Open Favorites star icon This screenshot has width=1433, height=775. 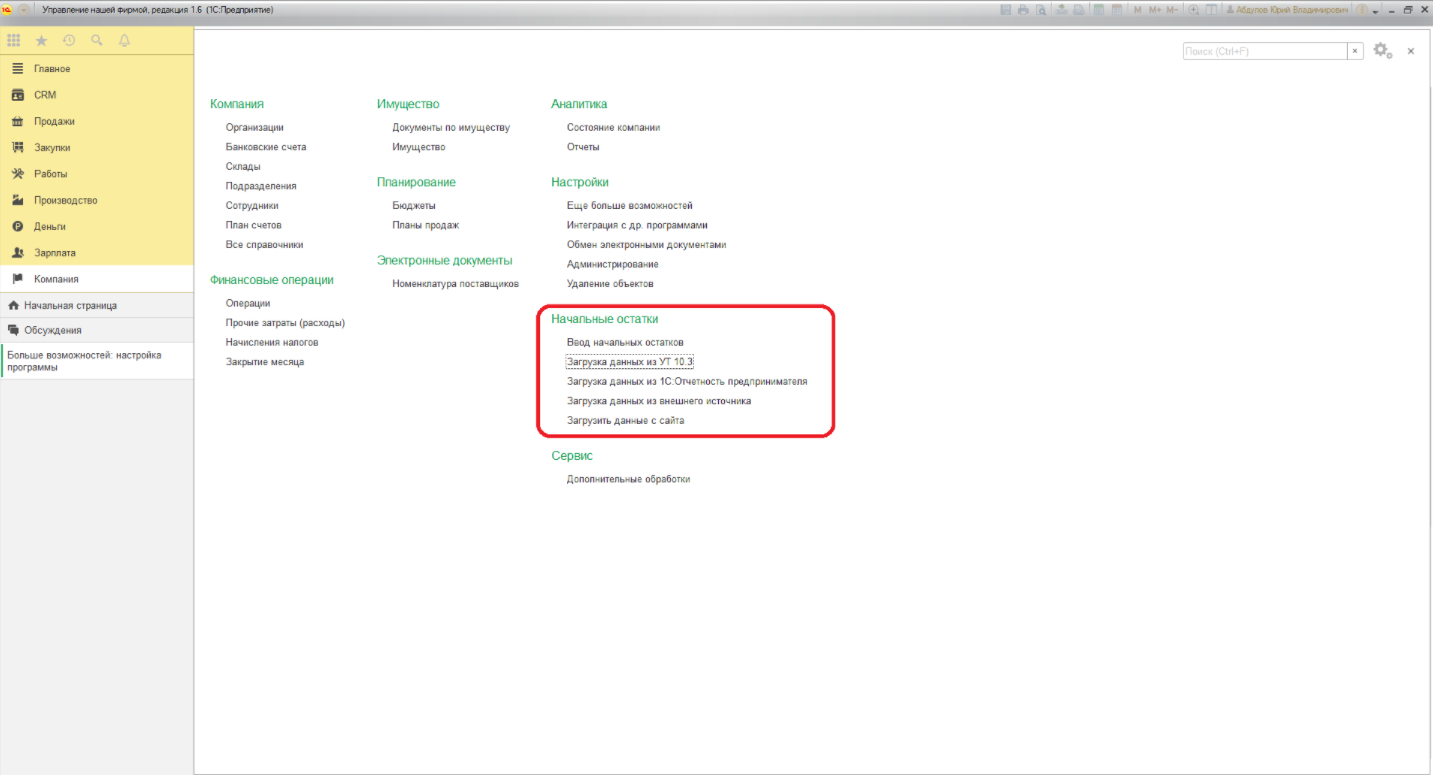(41, 41)
